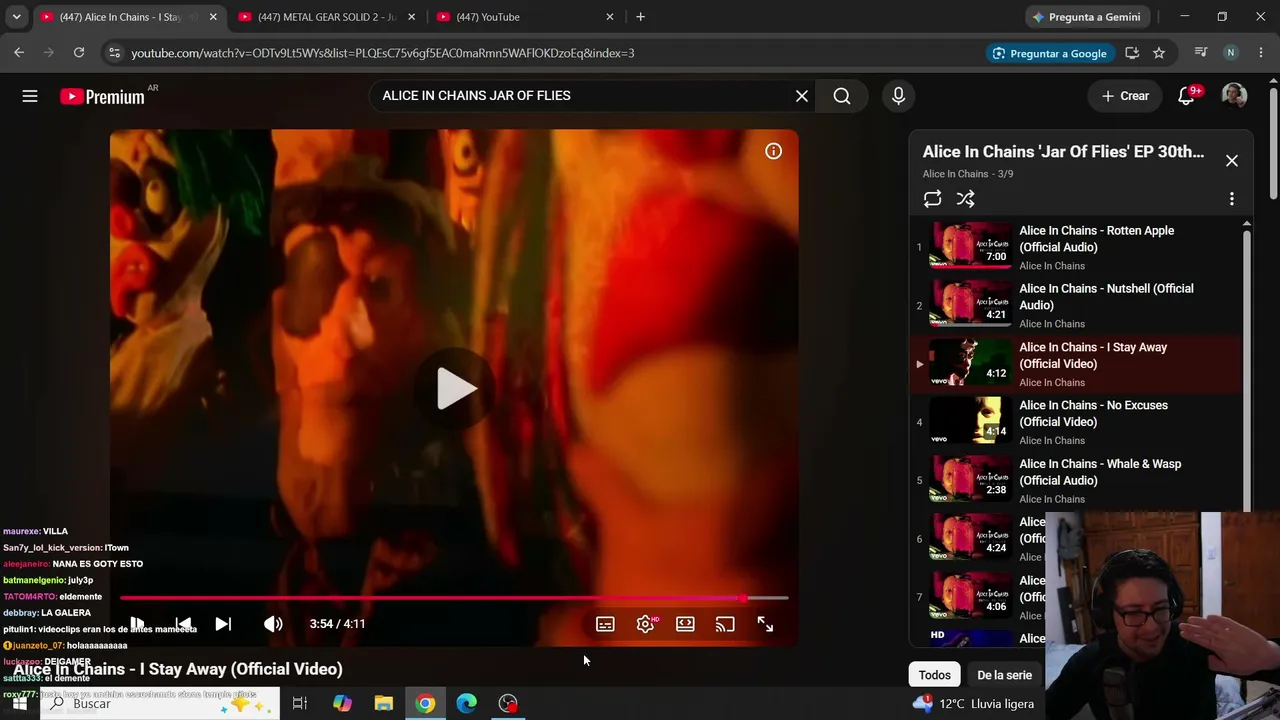Play the video with the center play button

(455, 388)
